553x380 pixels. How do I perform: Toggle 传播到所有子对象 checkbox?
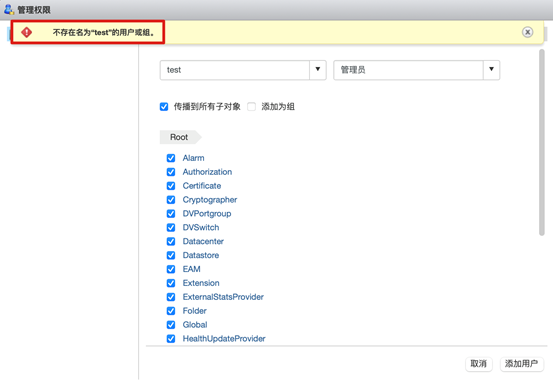164,107
